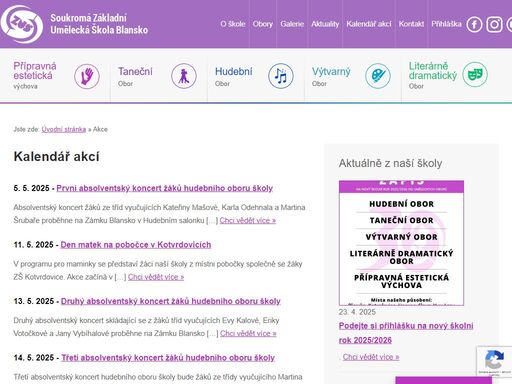Open the Galerie menu item
Viewport: 512px width, 384px height.
(x=292, y=24)
